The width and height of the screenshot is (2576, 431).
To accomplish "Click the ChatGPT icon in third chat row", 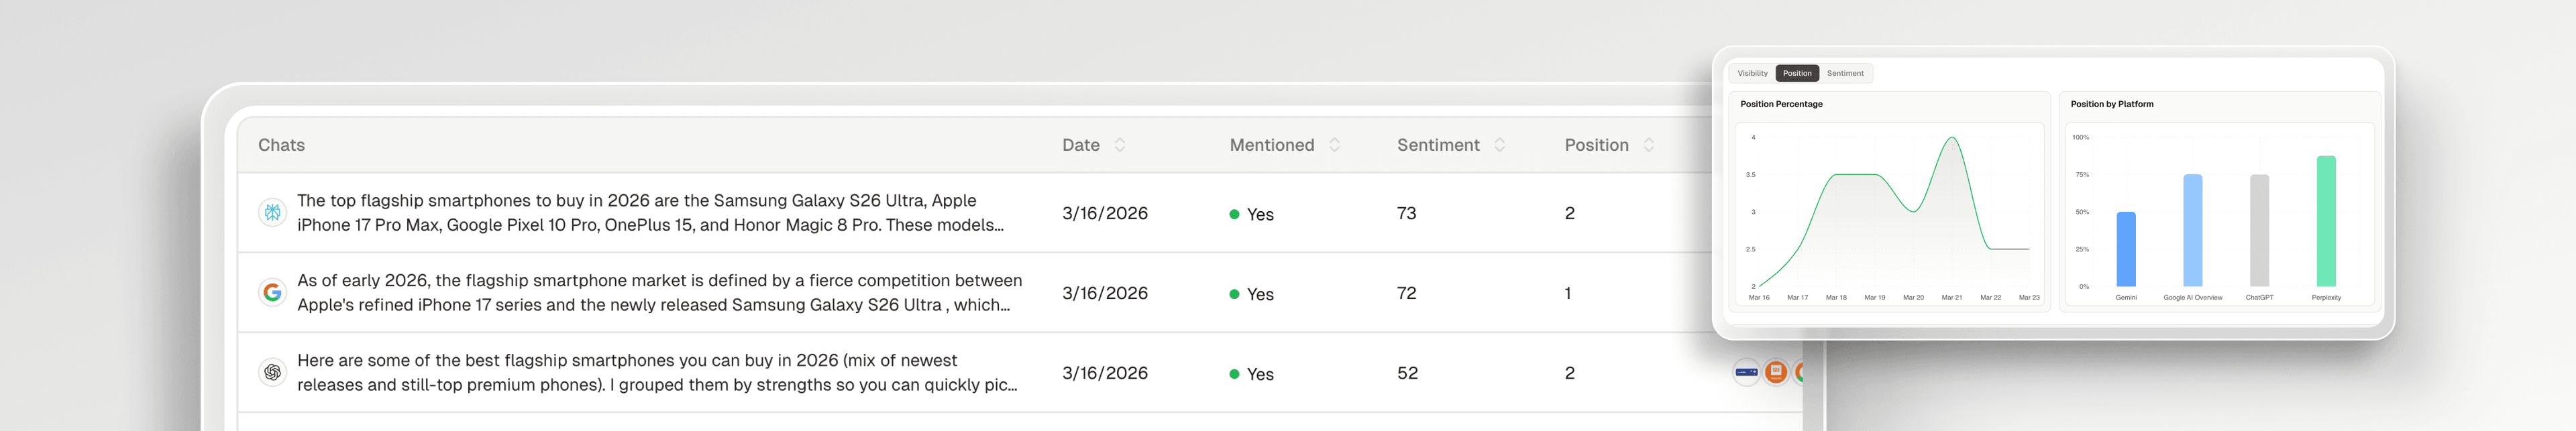I will pyautogui.click(x=272, y=373).
